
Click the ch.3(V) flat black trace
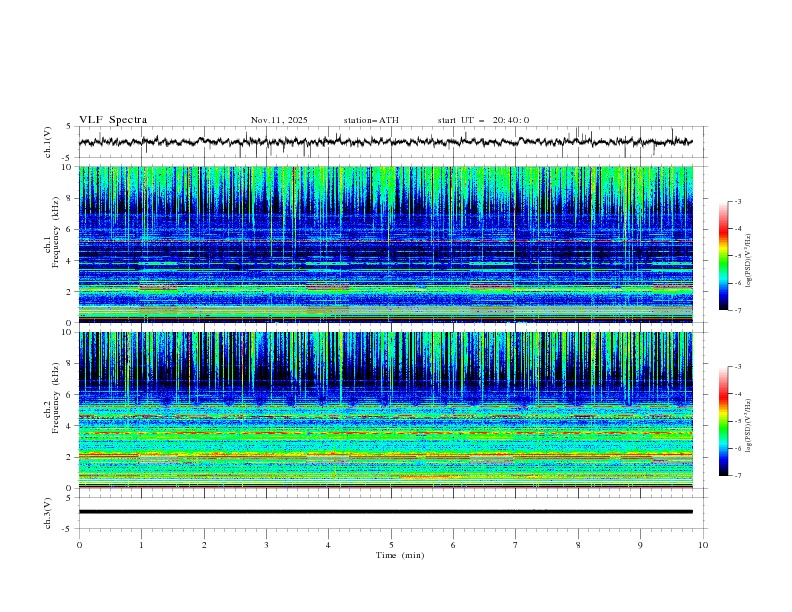pos(390,512)
